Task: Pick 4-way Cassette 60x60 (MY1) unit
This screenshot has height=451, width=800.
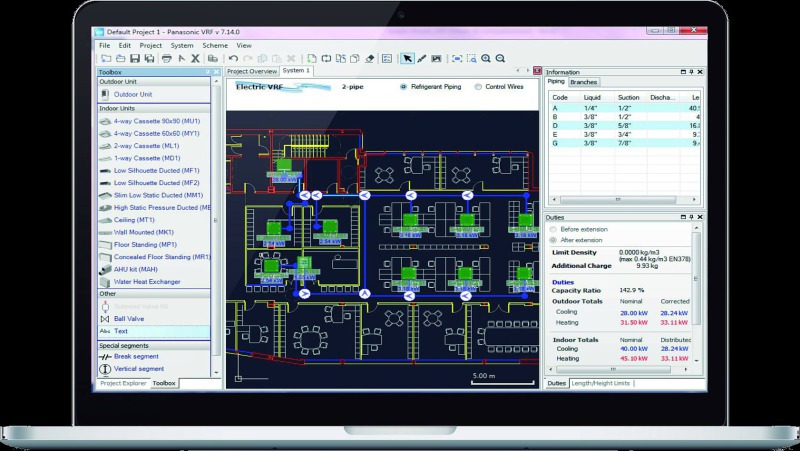Action: (x=156, y=134)
